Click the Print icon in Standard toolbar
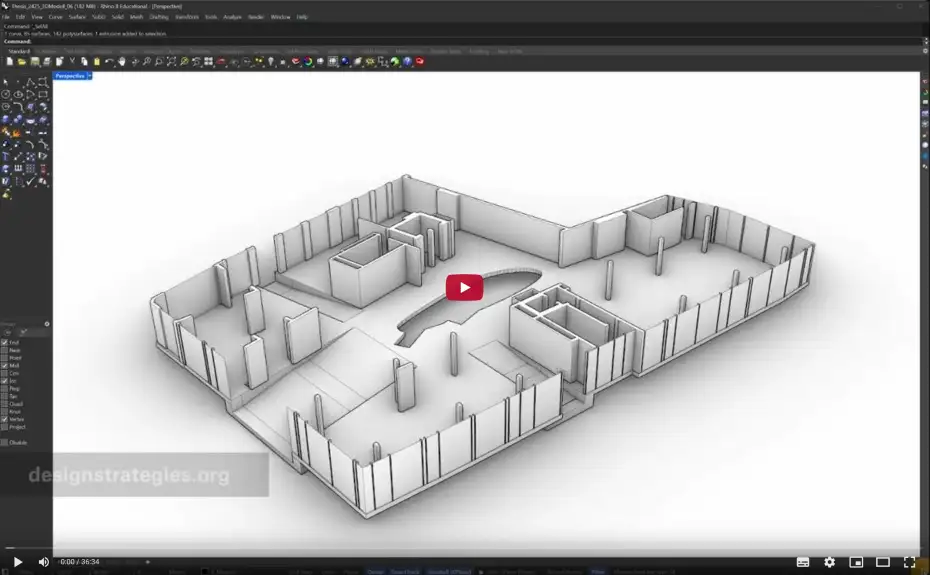The height and width of the screenshot is (575, 930). [47, 61]
